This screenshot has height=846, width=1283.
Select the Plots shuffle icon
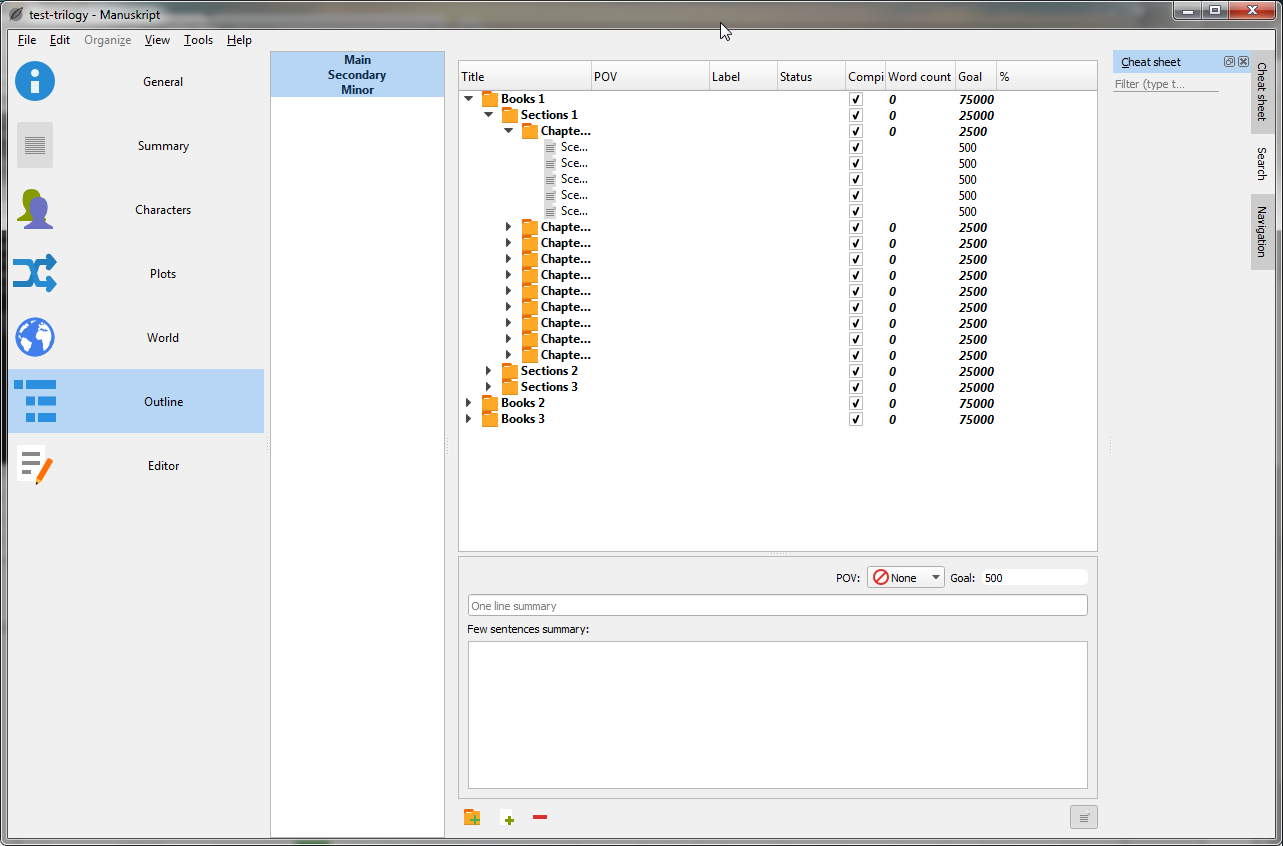pos(34,273)
